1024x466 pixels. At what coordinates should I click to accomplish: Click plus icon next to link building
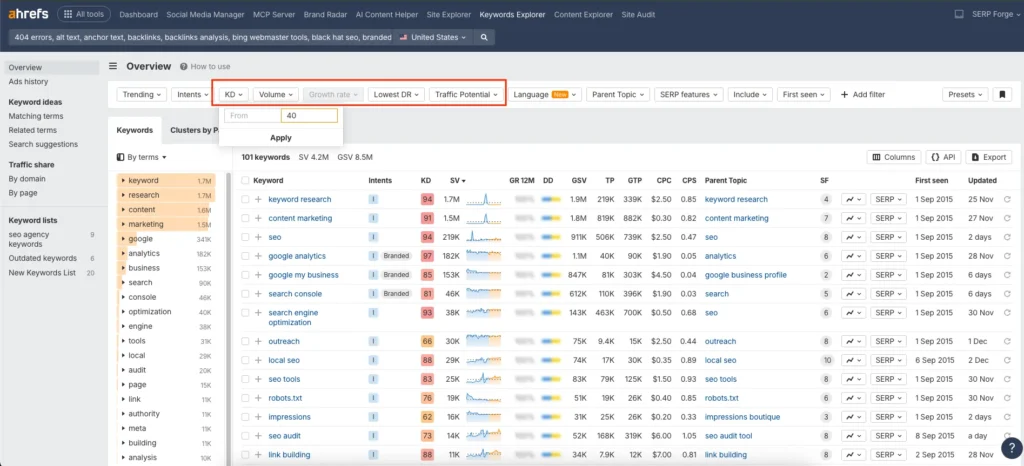[258, 455]
